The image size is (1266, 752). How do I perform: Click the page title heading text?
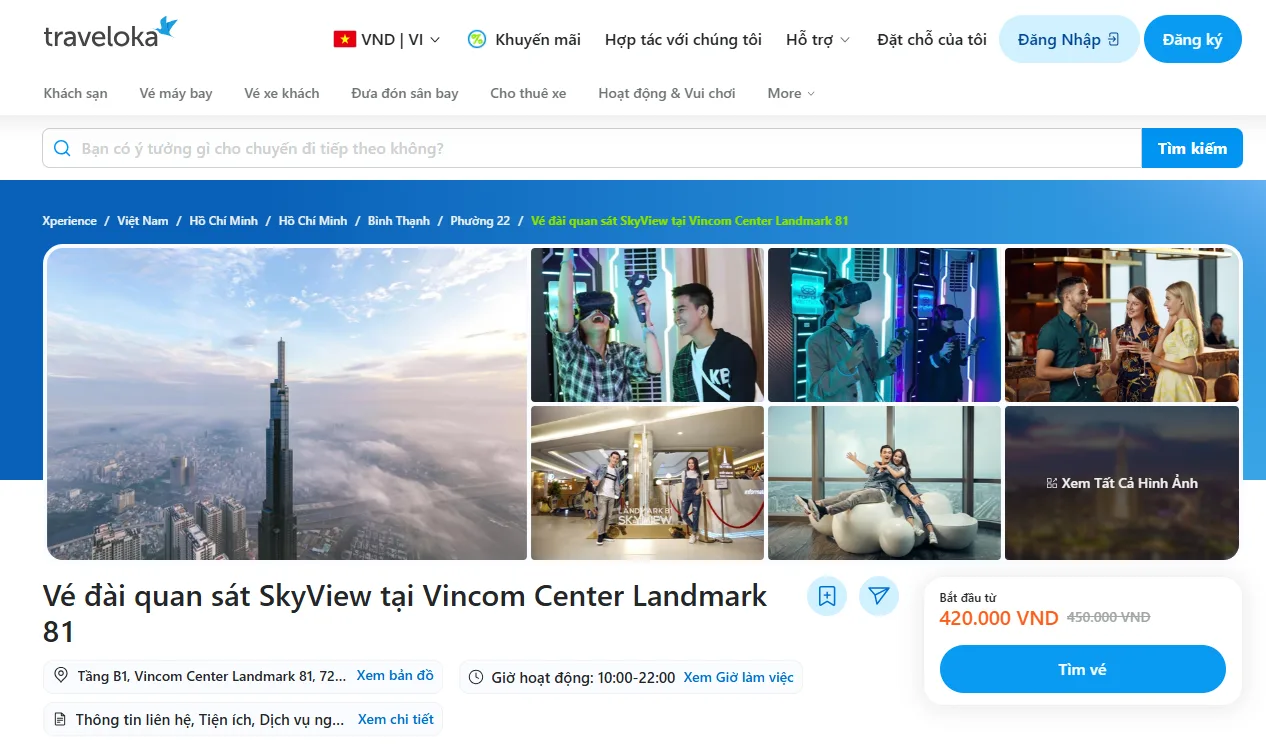point(405,613)
